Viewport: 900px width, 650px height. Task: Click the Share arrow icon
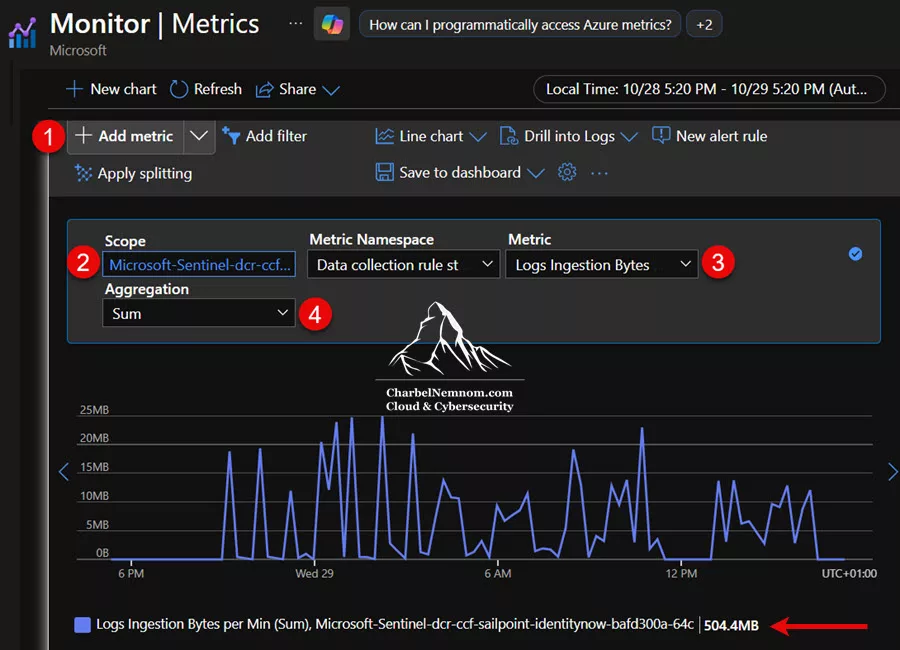point(264,90)
